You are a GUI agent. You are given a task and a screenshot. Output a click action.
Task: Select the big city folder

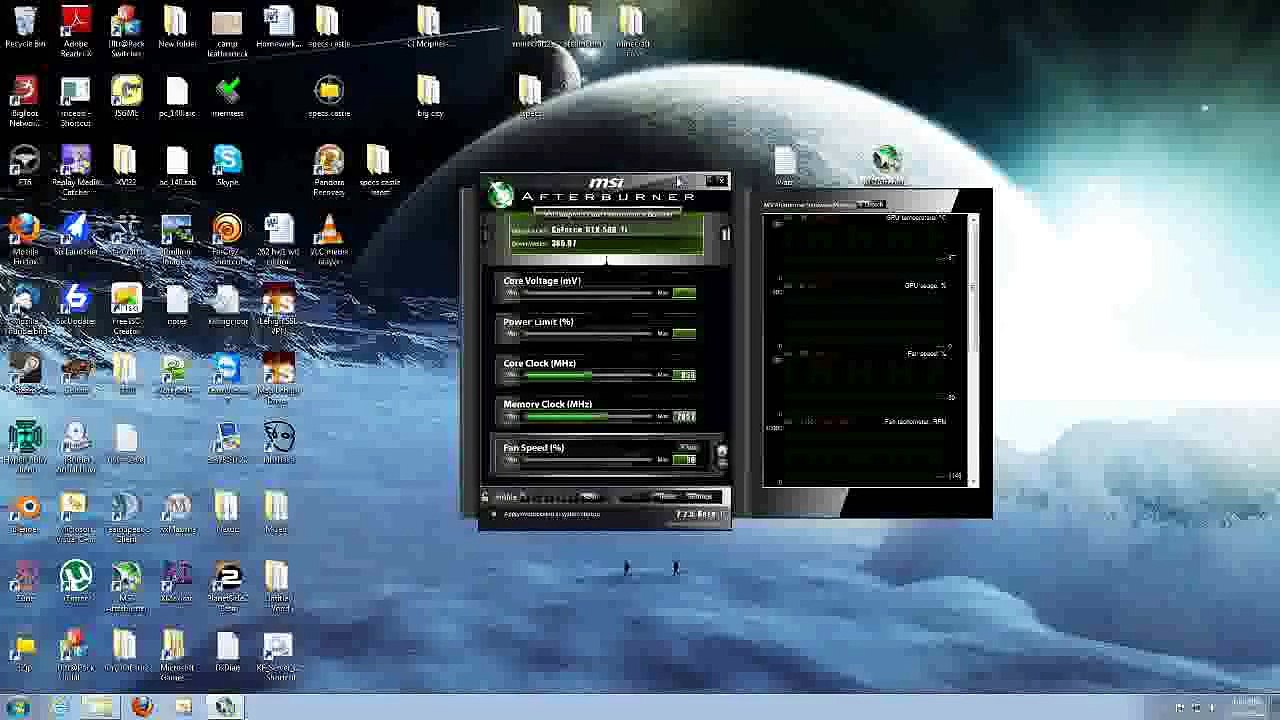[x=429, y=97]
